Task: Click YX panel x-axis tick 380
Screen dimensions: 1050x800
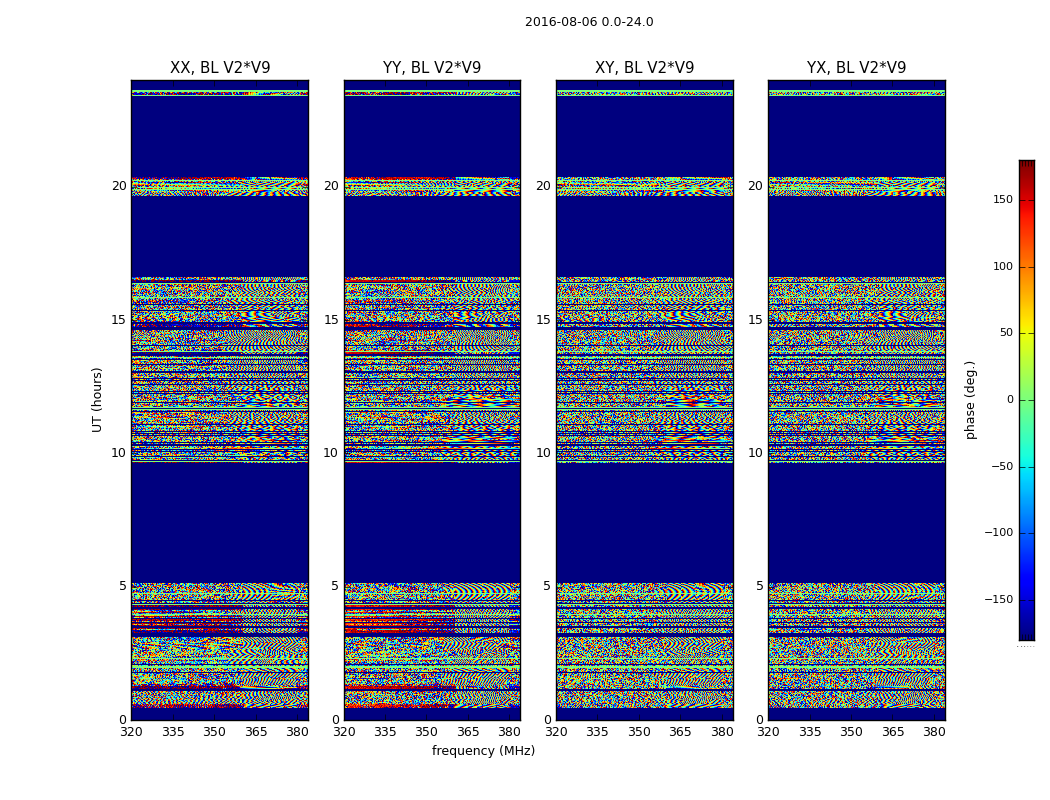Action: click(x=934, y=732)
